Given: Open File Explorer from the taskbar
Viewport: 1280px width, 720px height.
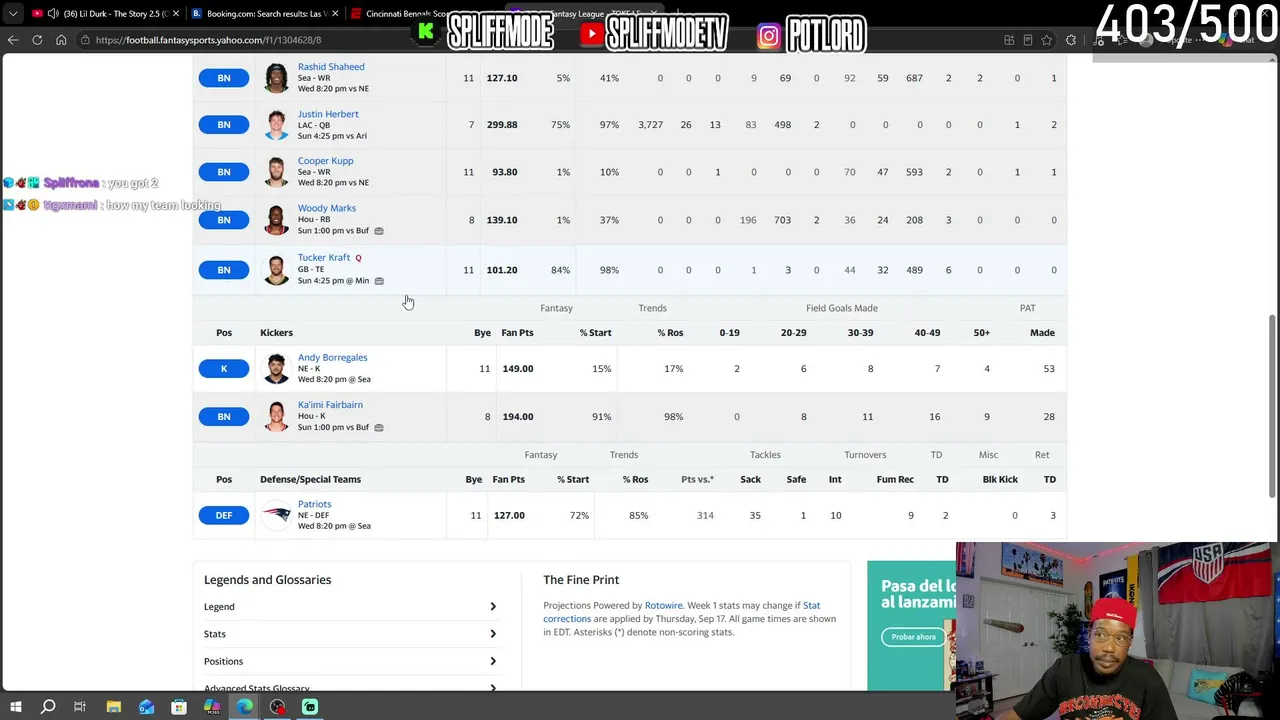Looking at the screenshot, I should click(114, 707).
